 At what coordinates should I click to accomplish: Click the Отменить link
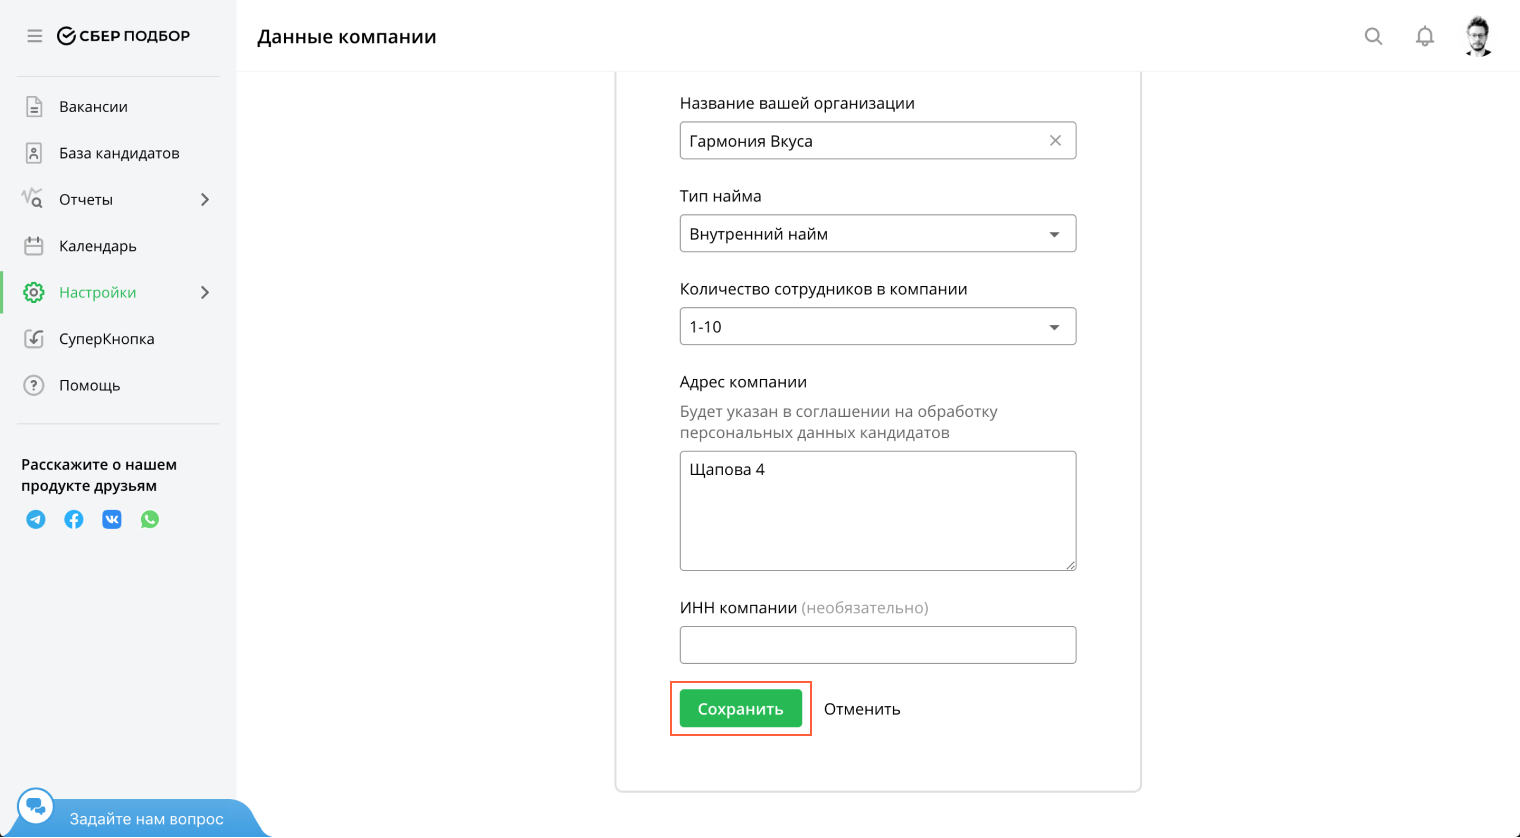click(862, 709)
